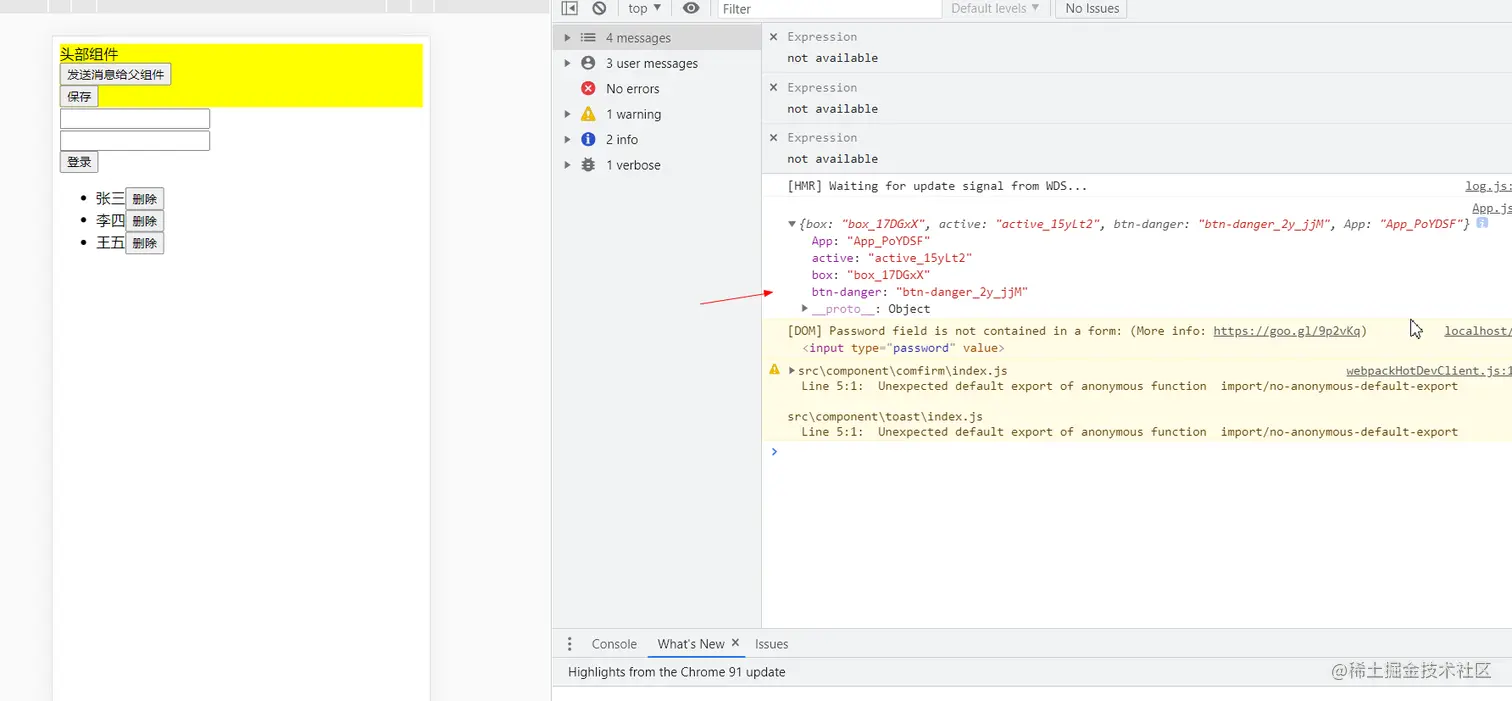This screenshot has height=701, width=1512.
Task: Expand the src\component\comfirm\index.js warning
Action: pos(793,370)
